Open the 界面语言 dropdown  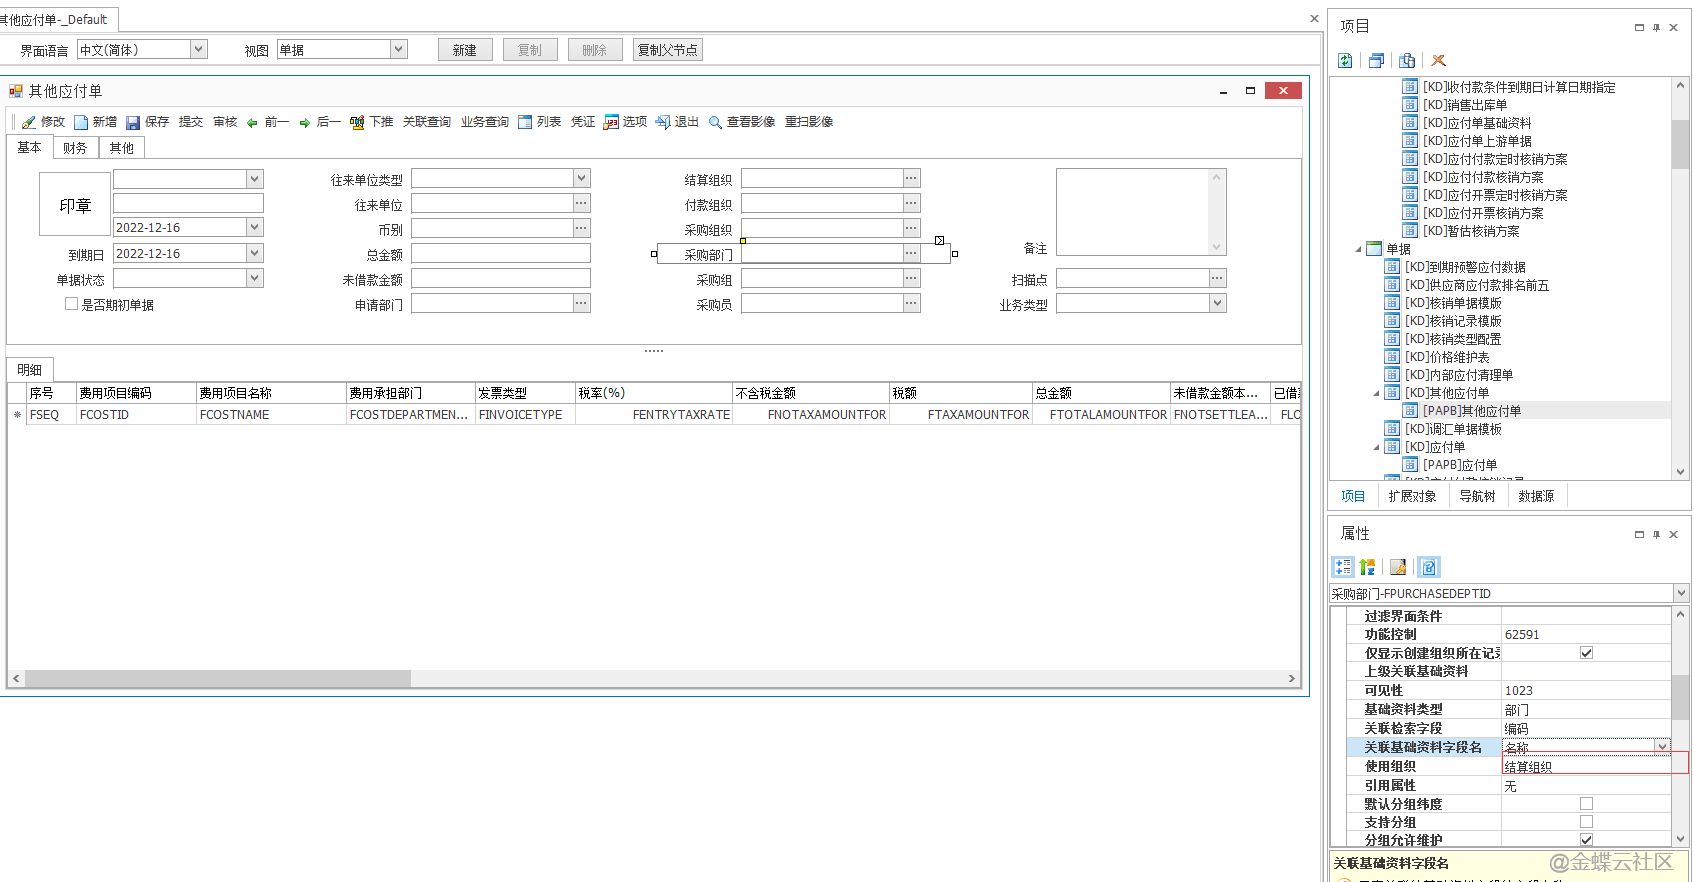click(198, 49)
